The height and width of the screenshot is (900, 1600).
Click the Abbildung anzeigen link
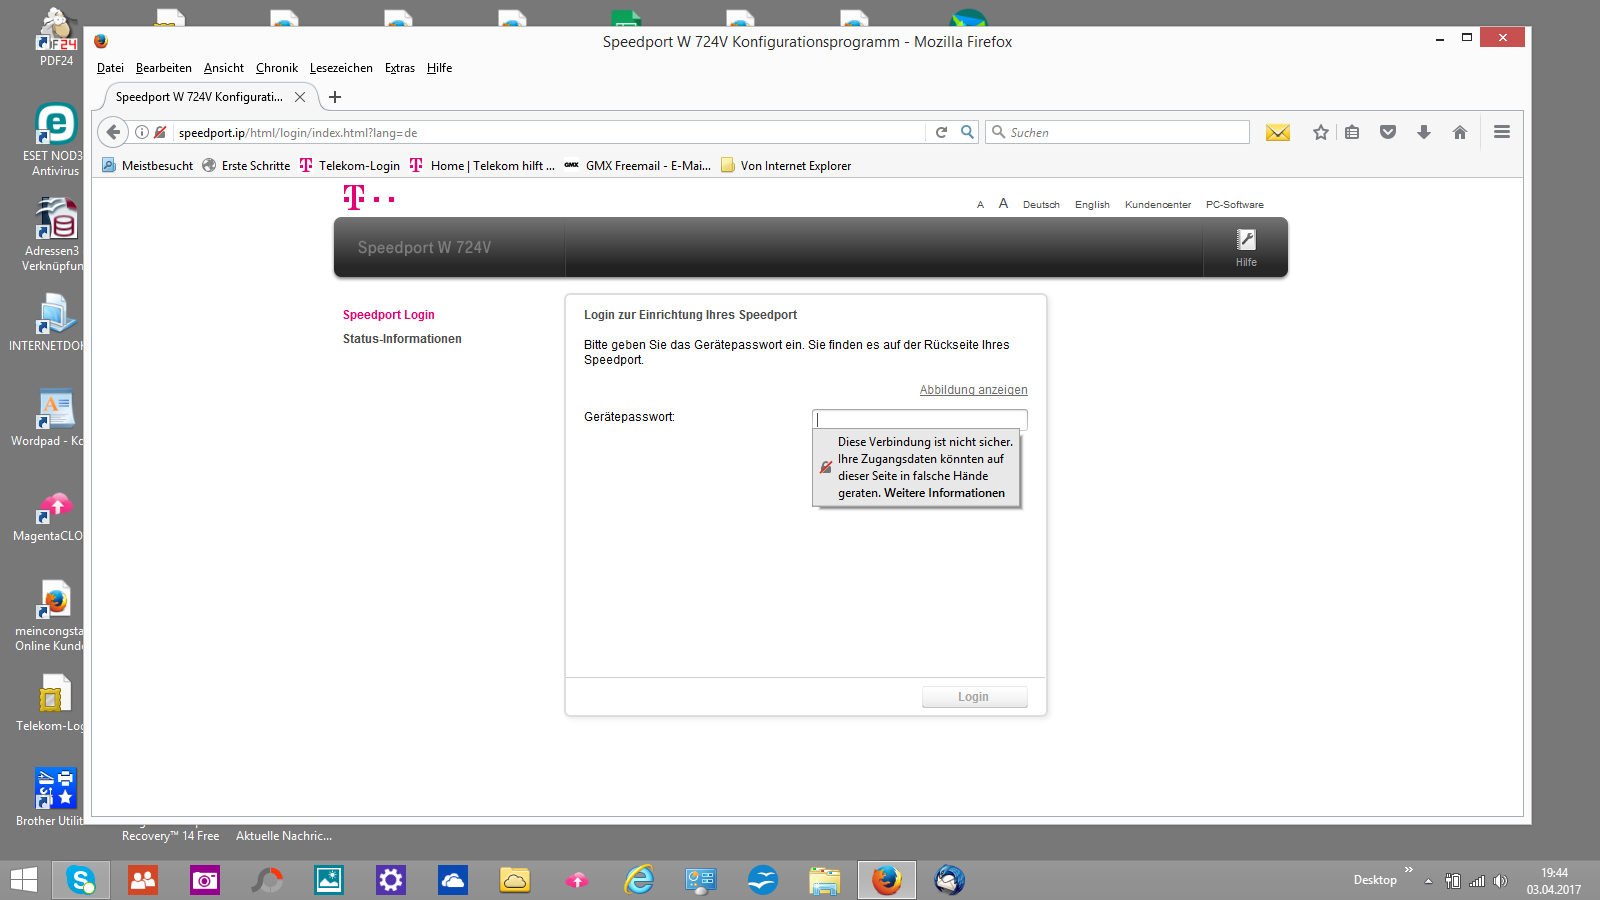(974, 390)
